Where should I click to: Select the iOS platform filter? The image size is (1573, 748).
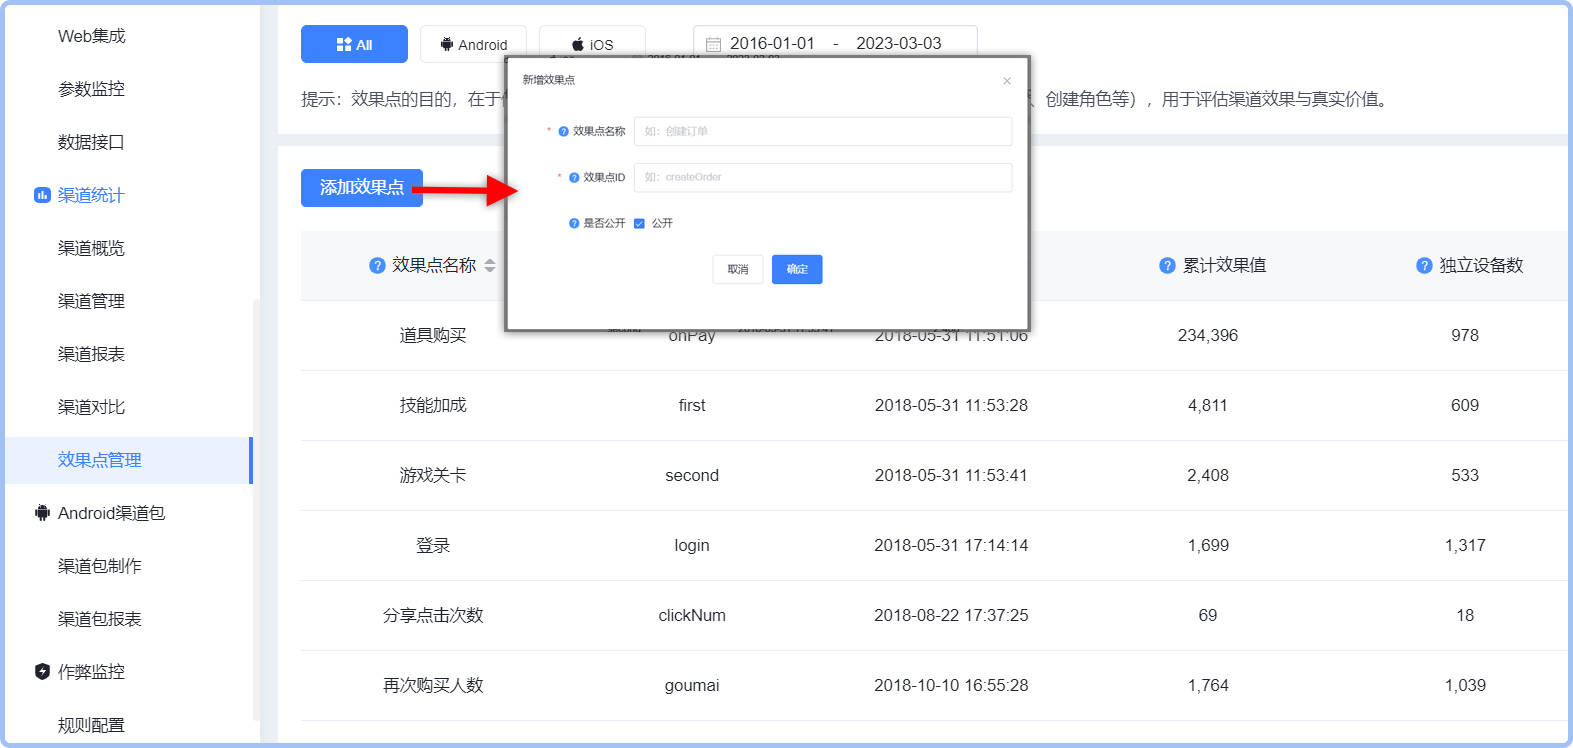pyautogui.click(x=592, y=44)
